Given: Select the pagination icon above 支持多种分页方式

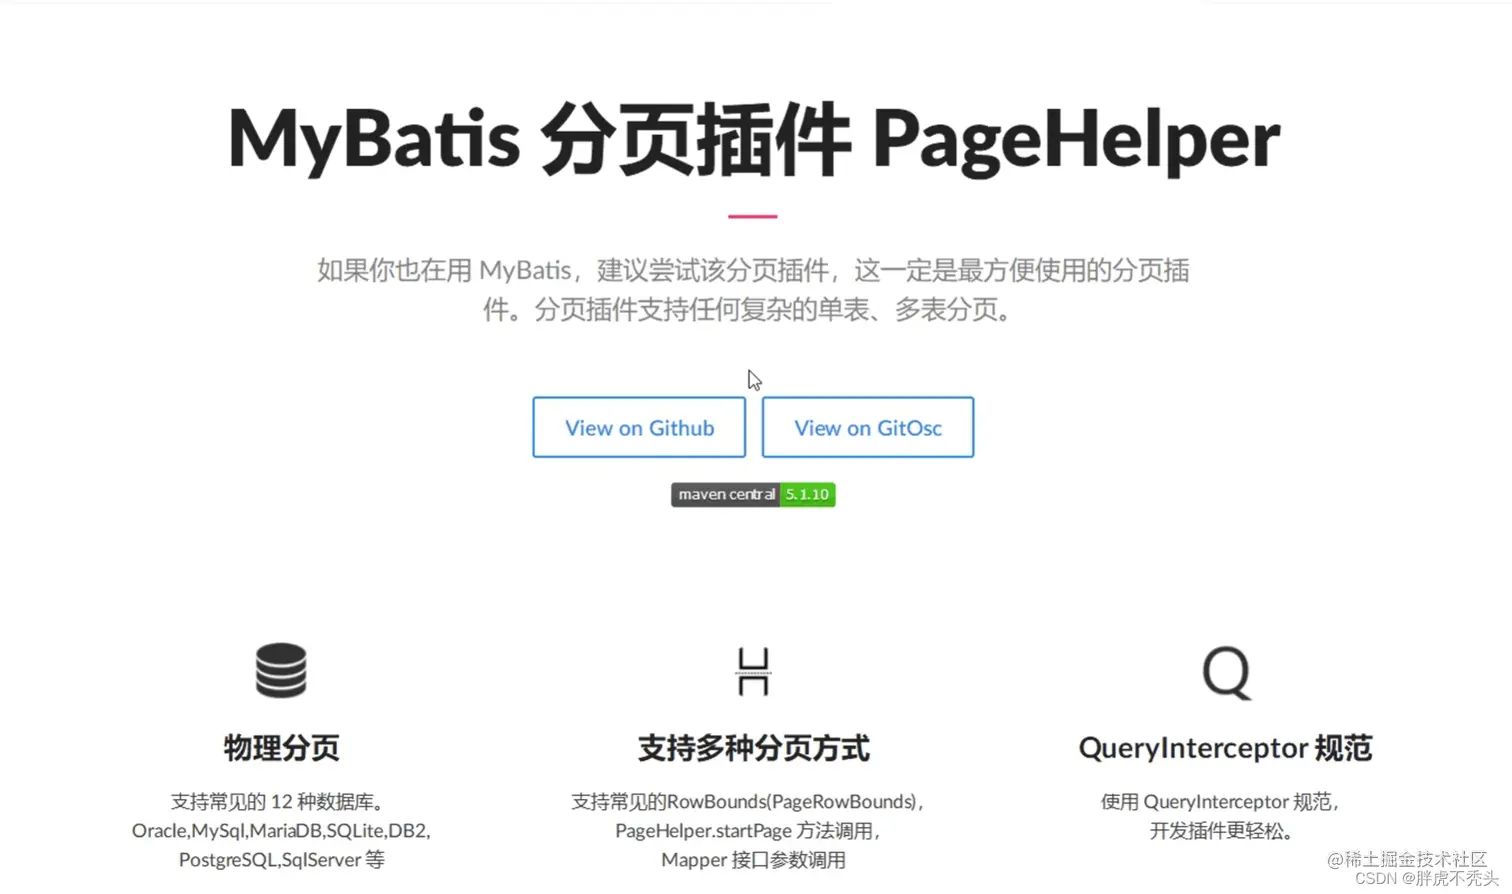Looking at the screenshot, I should tap(752, 671).
